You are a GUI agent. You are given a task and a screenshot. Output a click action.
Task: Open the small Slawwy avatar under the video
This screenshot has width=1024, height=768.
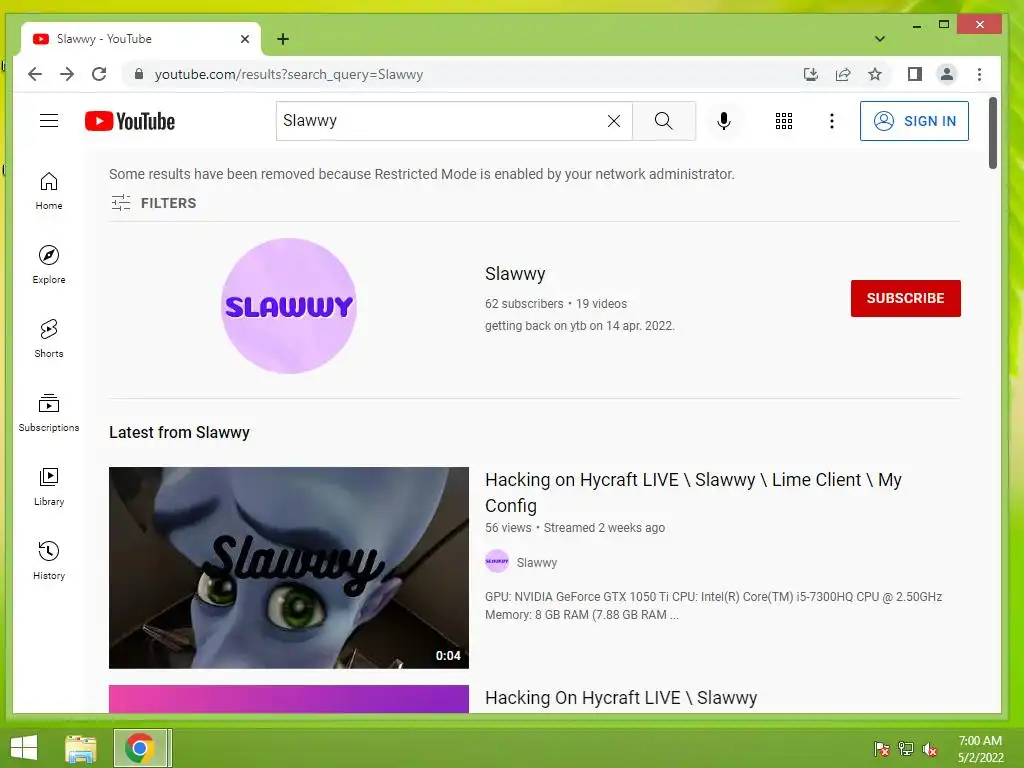497,561
